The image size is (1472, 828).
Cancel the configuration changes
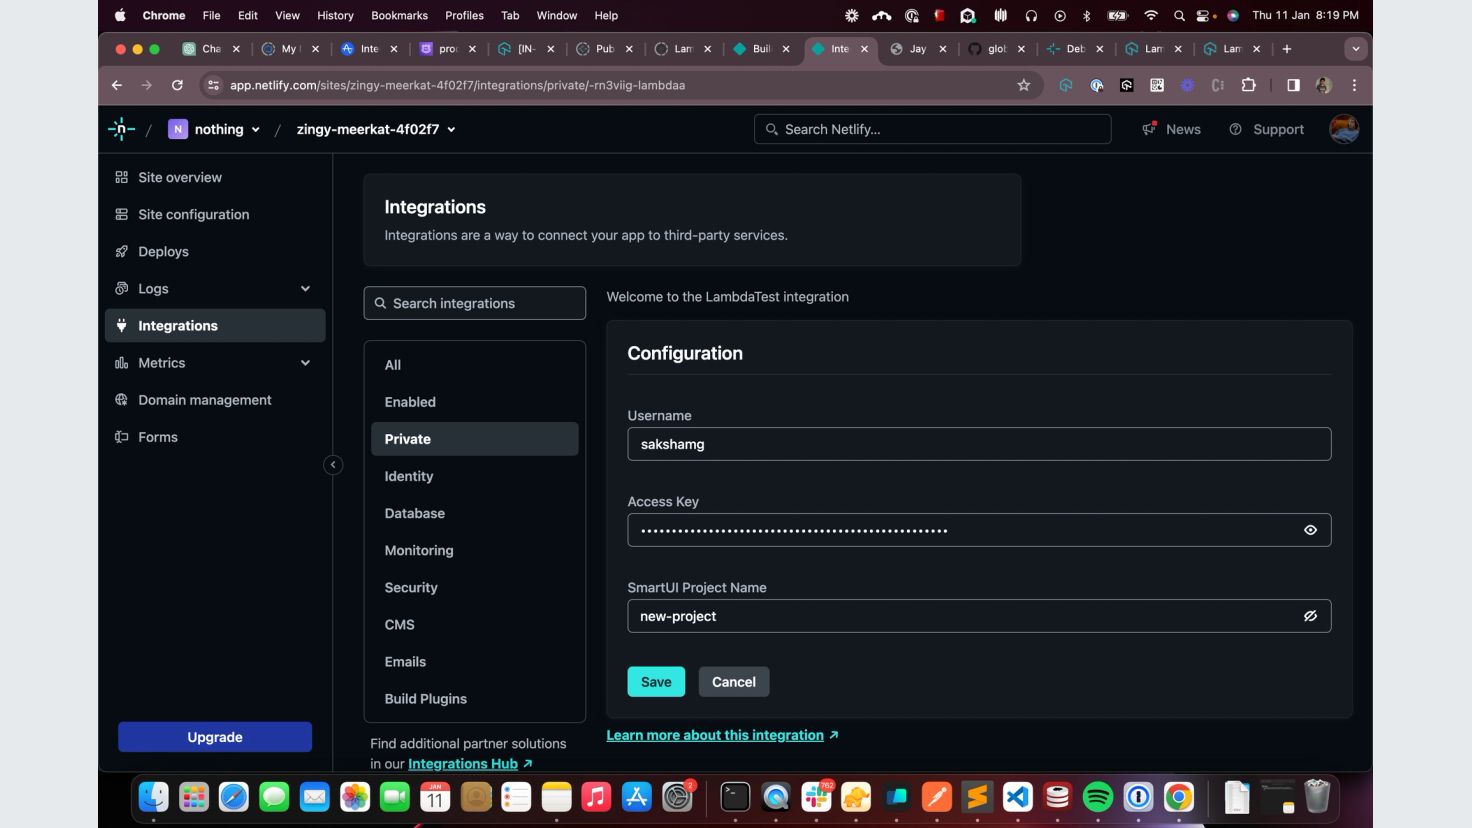(x=733, y=682)
